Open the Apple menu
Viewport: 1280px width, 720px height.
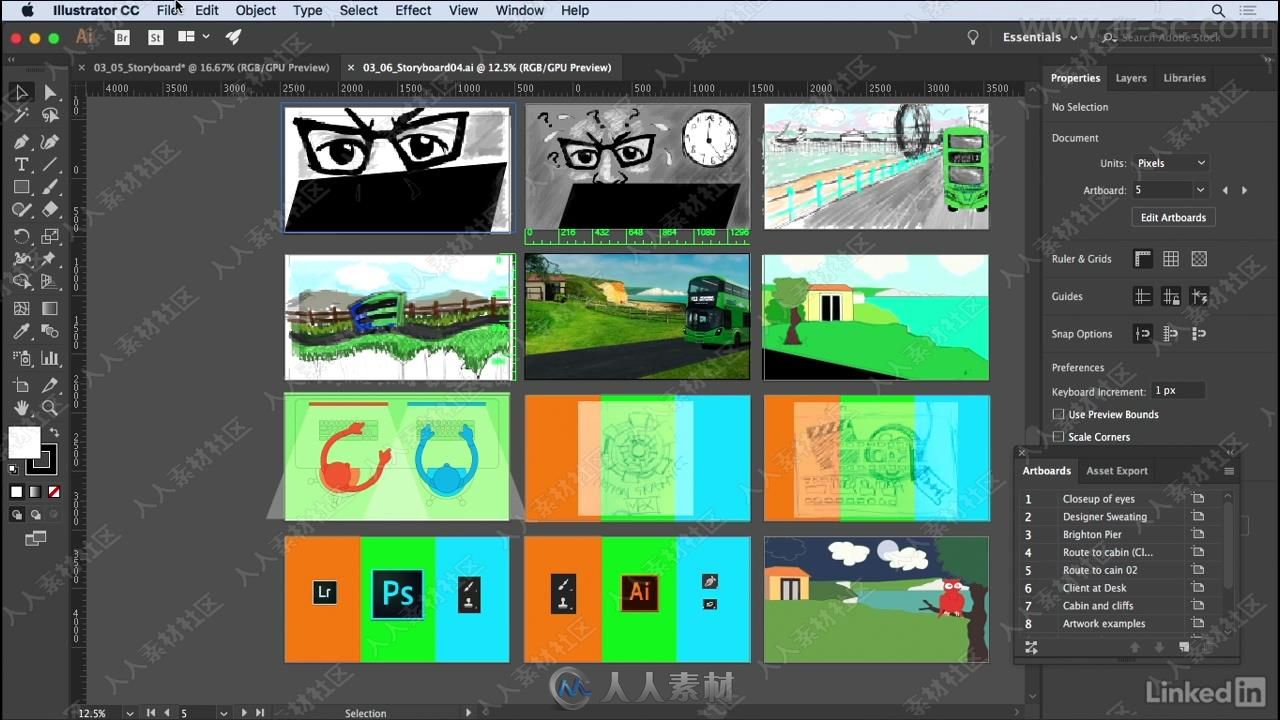click(x=27, y=10)
